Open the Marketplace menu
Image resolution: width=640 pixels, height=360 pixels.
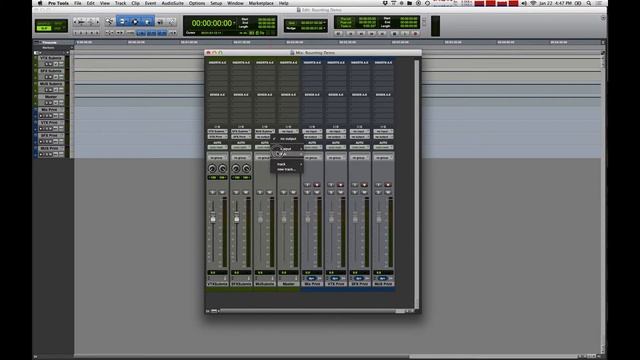coord(261,3)
